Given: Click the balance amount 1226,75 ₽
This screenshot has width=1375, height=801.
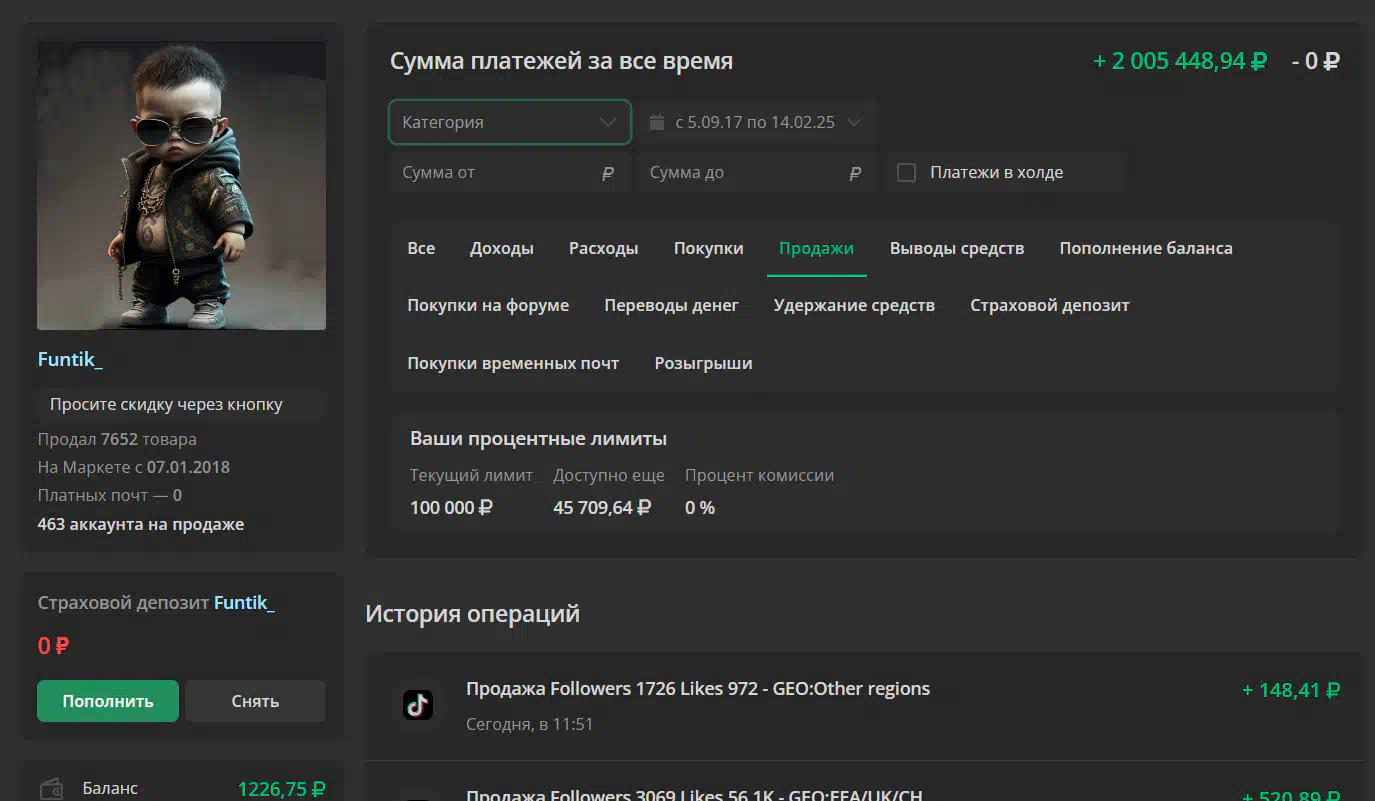Looking at the screenshot, I should click(282, 788).
